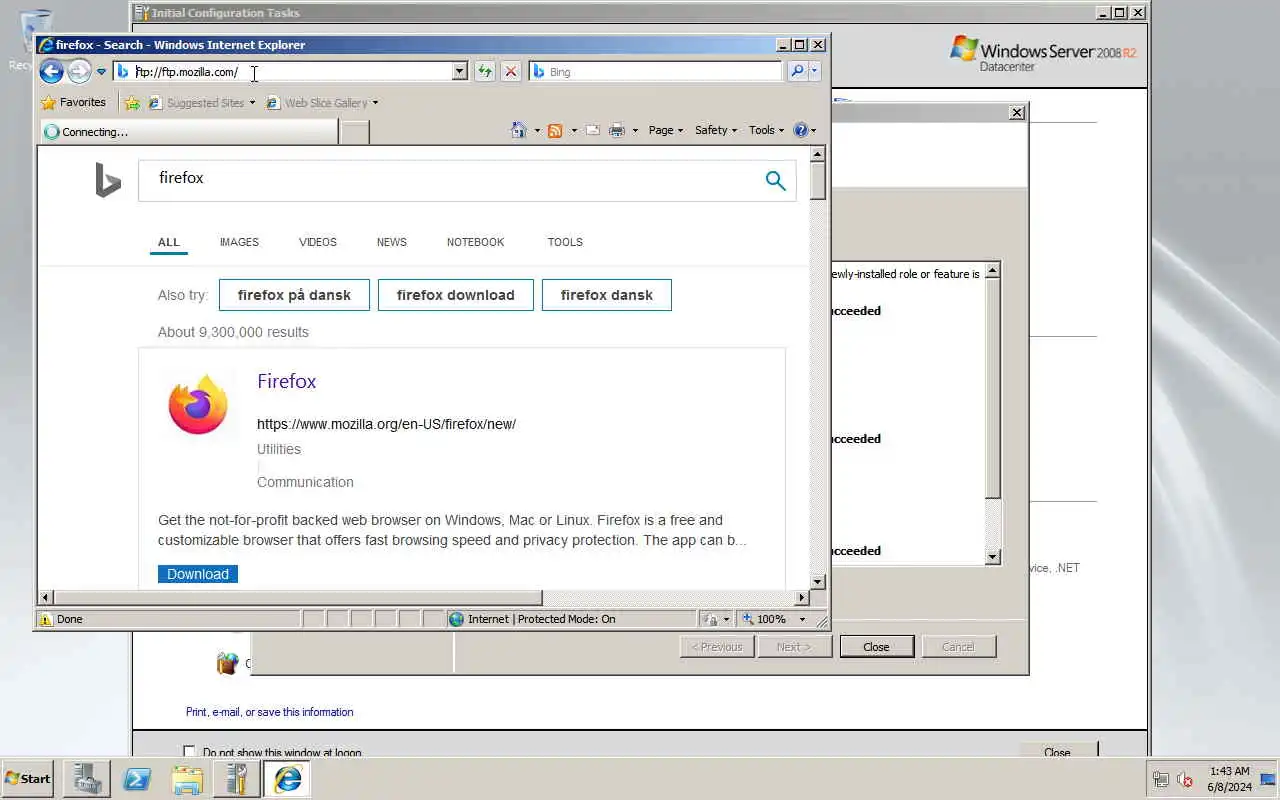Click the network icon in system tray

tap(1161, 779)
